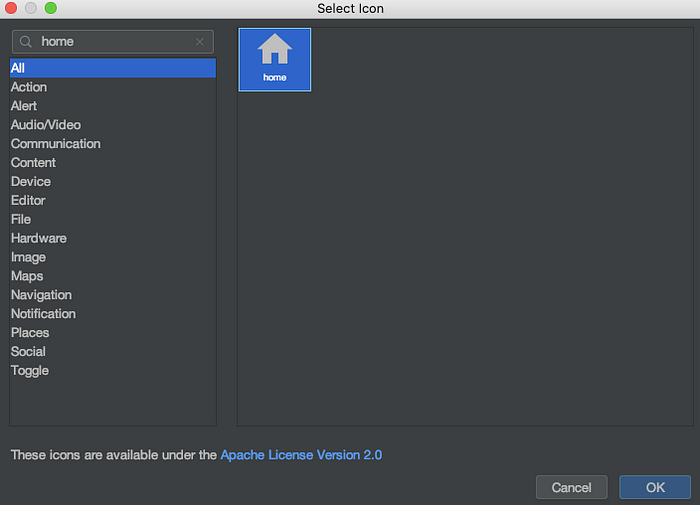700x505 pixels.
Task: Pick the Communication category
Action: pos(113,144)
